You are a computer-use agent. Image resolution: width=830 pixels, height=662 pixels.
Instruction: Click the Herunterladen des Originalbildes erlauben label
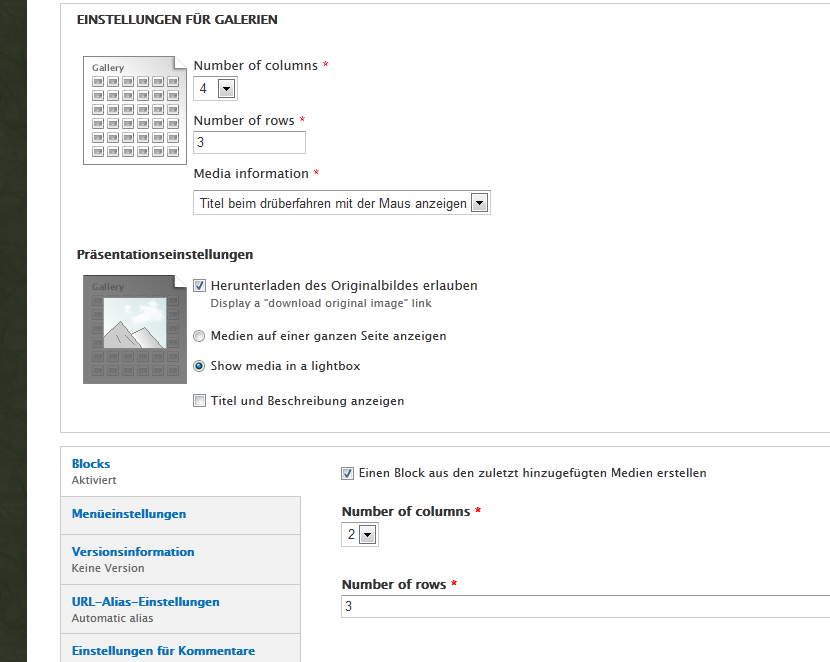(344, 286)
